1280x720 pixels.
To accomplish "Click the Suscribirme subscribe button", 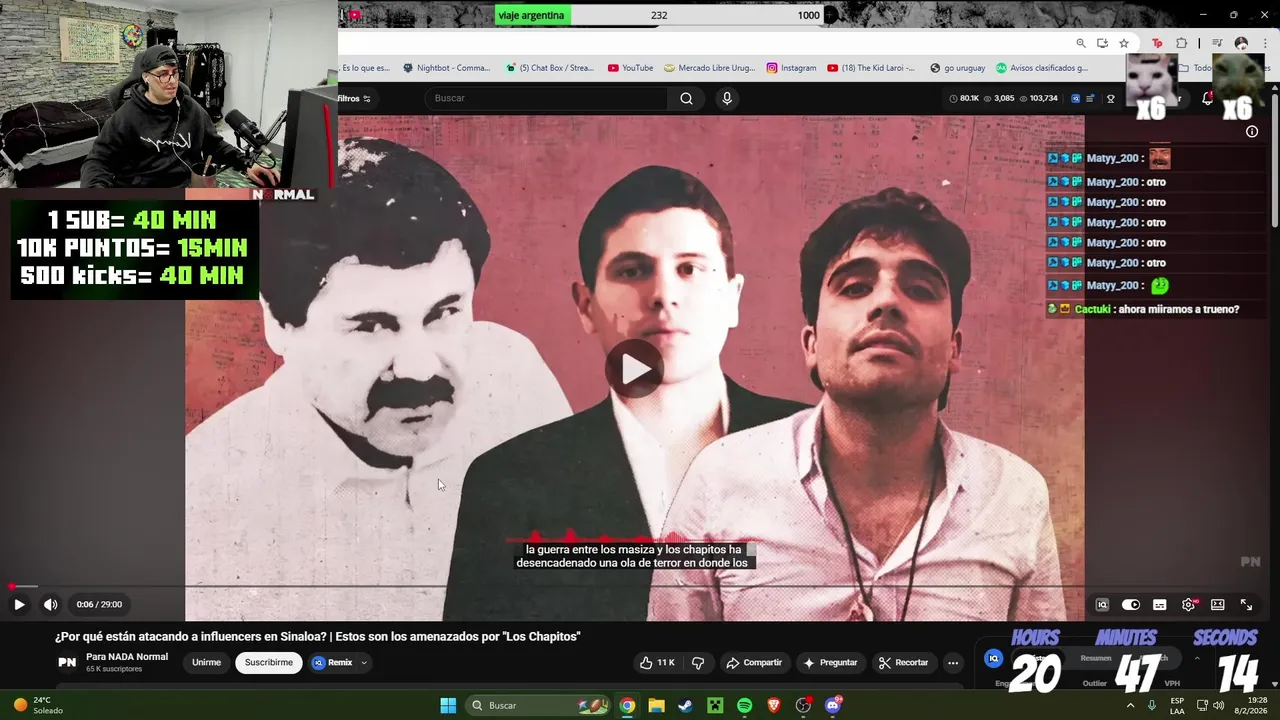I will pyautogui.click(x=269, y=662).
